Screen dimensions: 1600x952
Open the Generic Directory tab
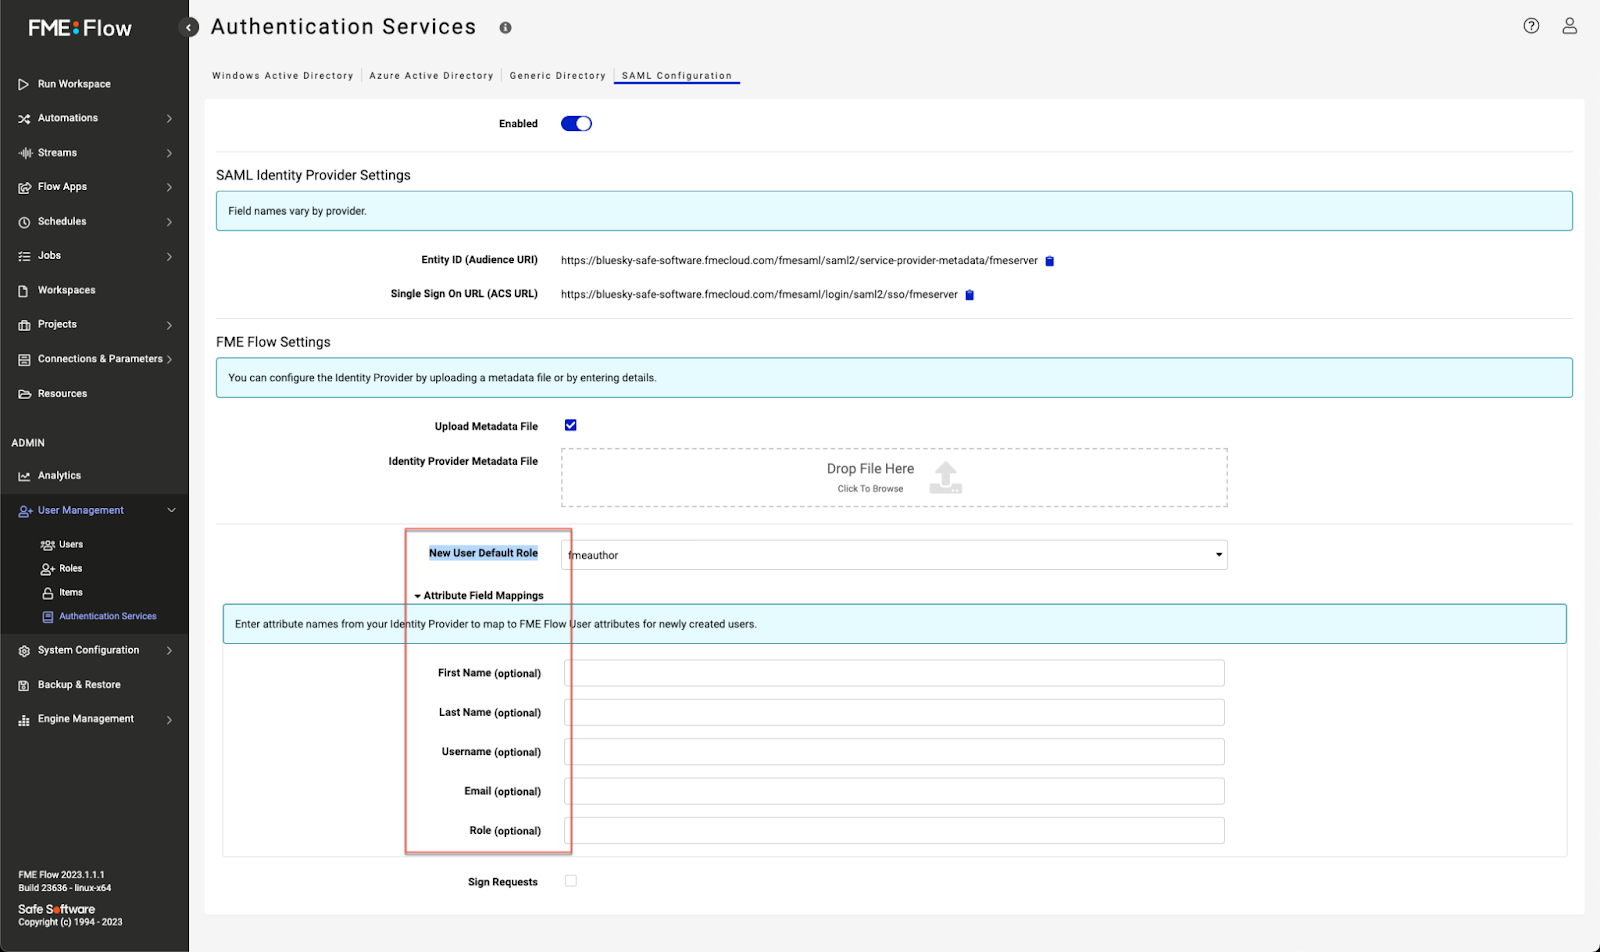[557, 75]
